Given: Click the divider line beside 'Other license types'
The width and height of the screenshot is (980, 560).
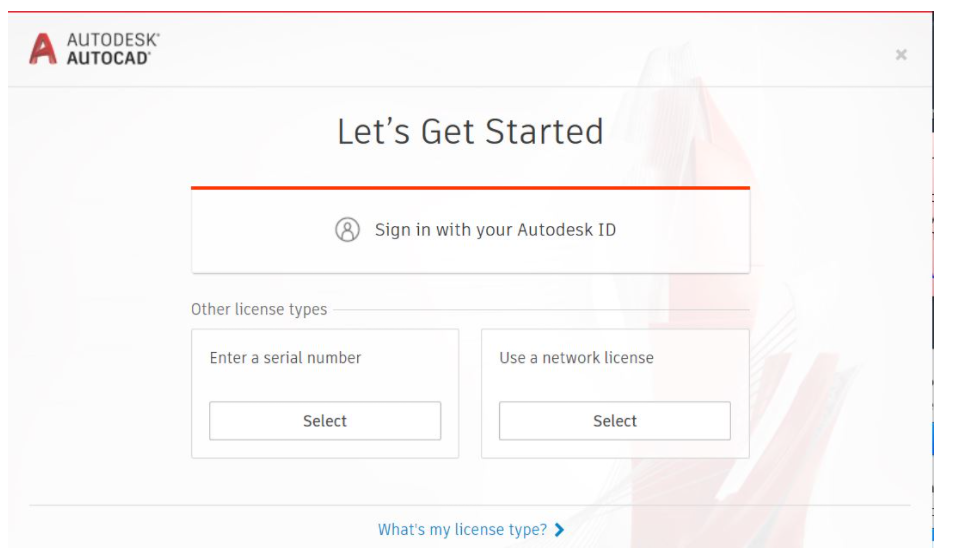Looking at the screenshot, I should 540,310.
